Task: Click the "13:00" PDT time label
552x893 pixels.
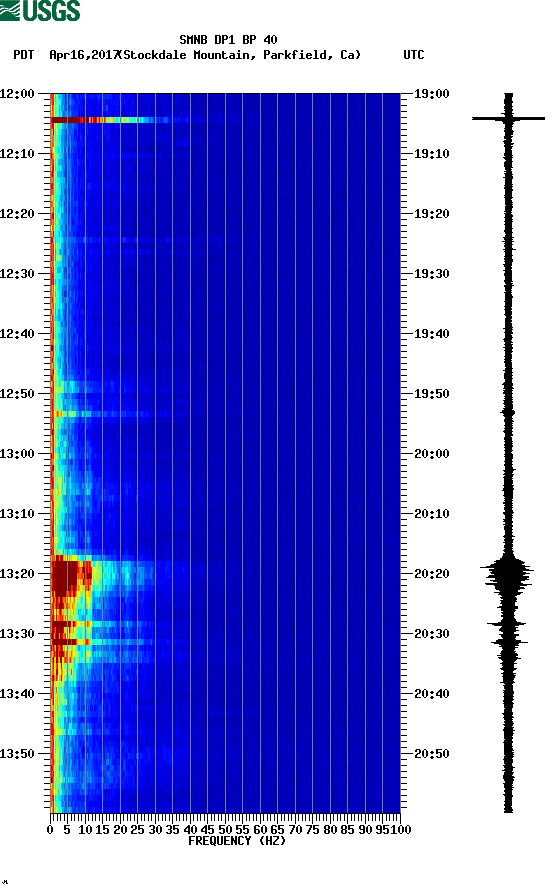Action: click(x=17, y=453)
